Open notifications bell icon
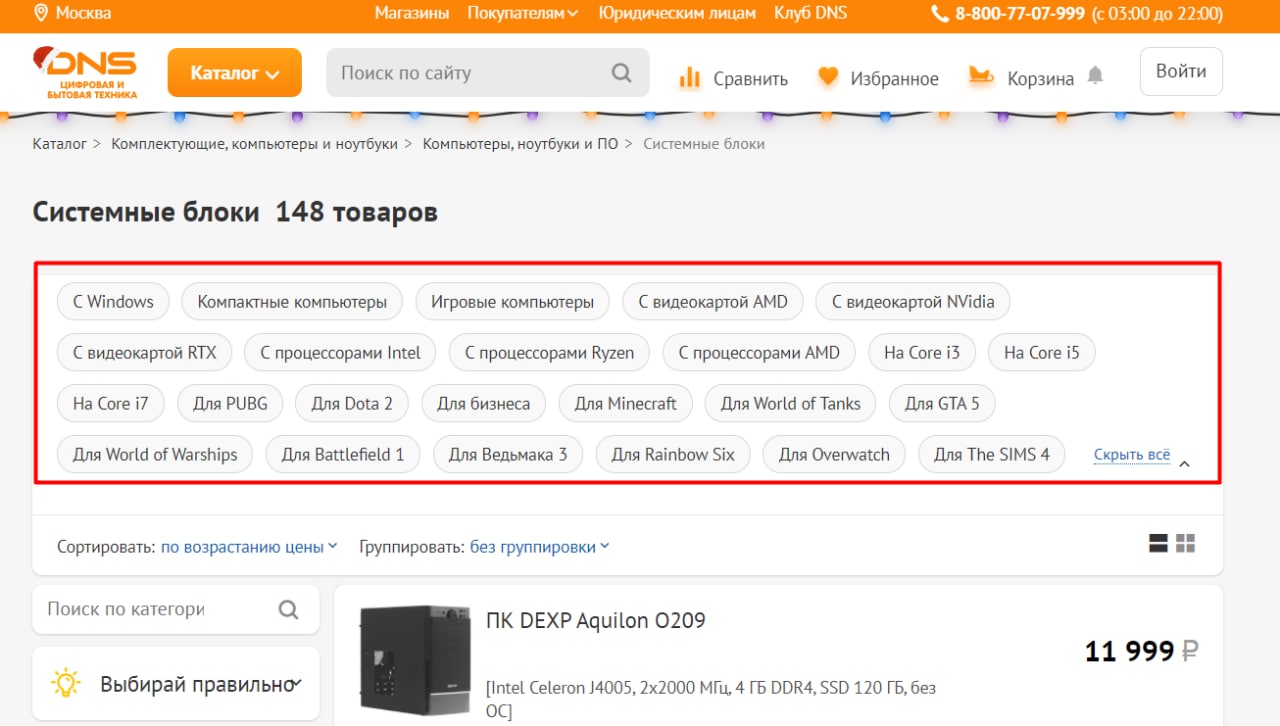This screenshot has height=726, width=1280. pos(1096,75)
